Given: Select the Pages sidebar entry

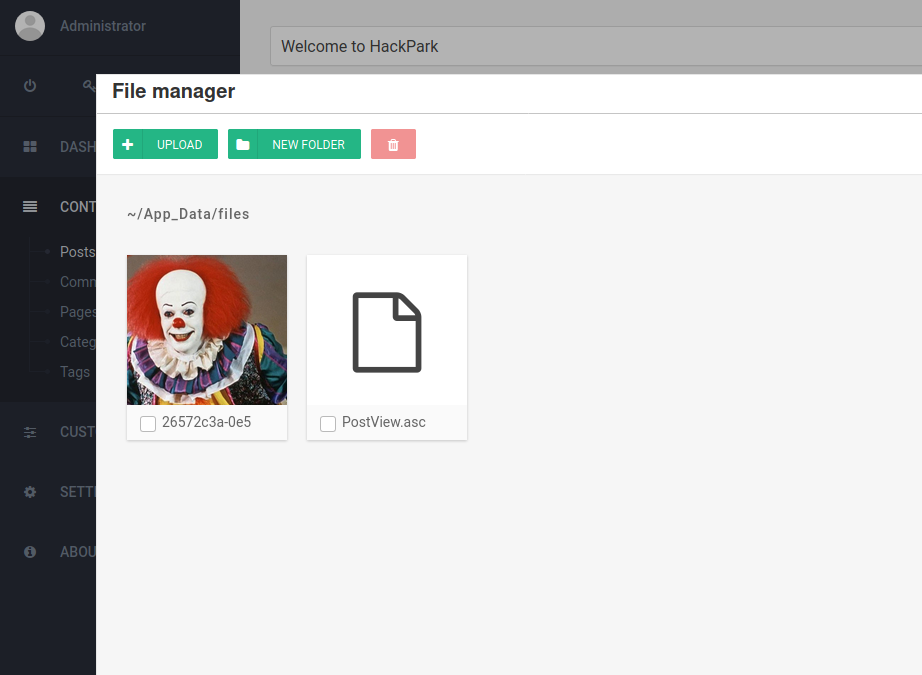Looking at the screenshot, I should tap(78, 312).
